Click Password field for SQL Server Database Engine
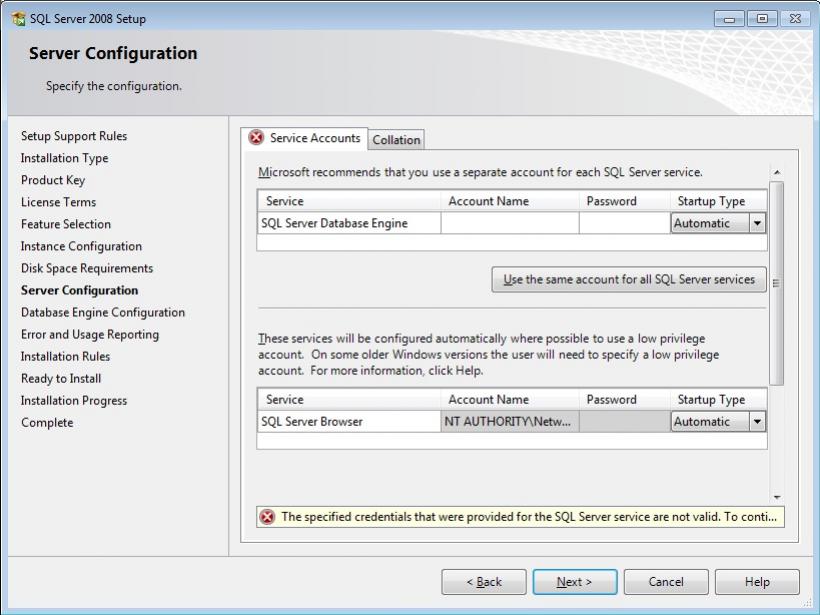 point(624,223)
